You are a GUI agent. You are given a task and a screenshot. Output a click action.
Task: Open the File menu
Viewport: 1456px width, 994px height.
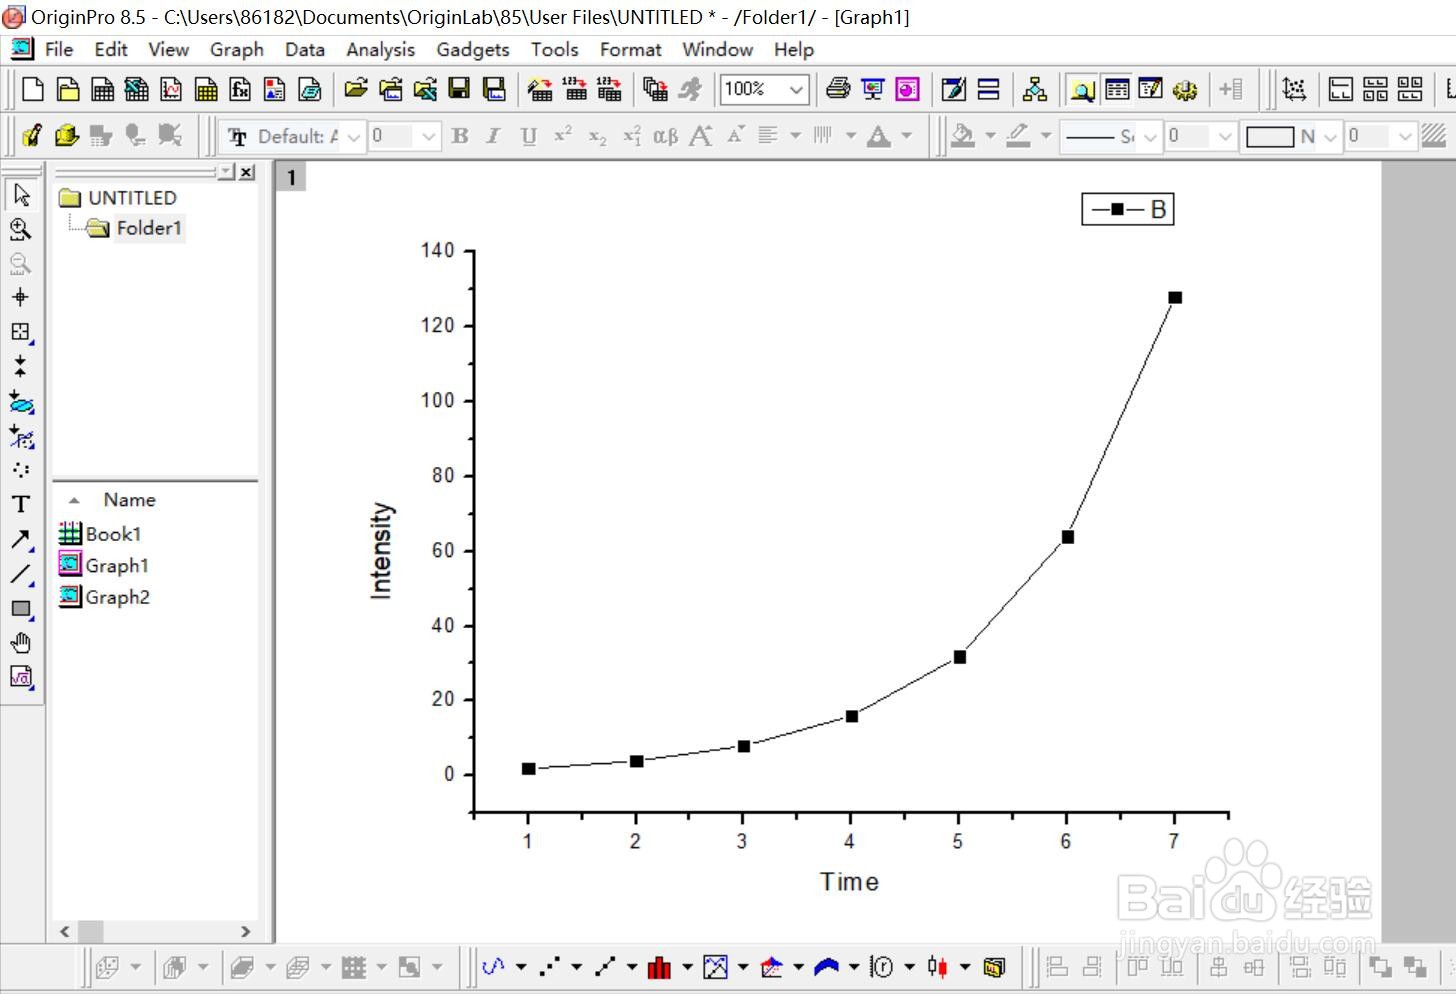pos(59,49)
